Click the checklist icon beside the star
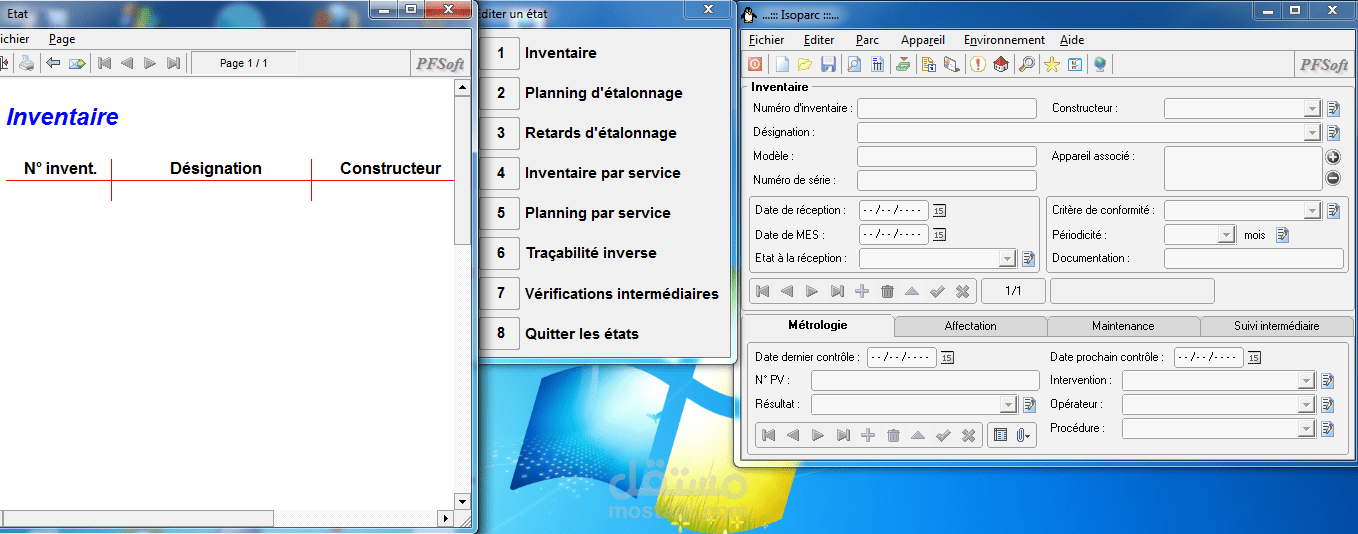 click(x=1075, y=64)
